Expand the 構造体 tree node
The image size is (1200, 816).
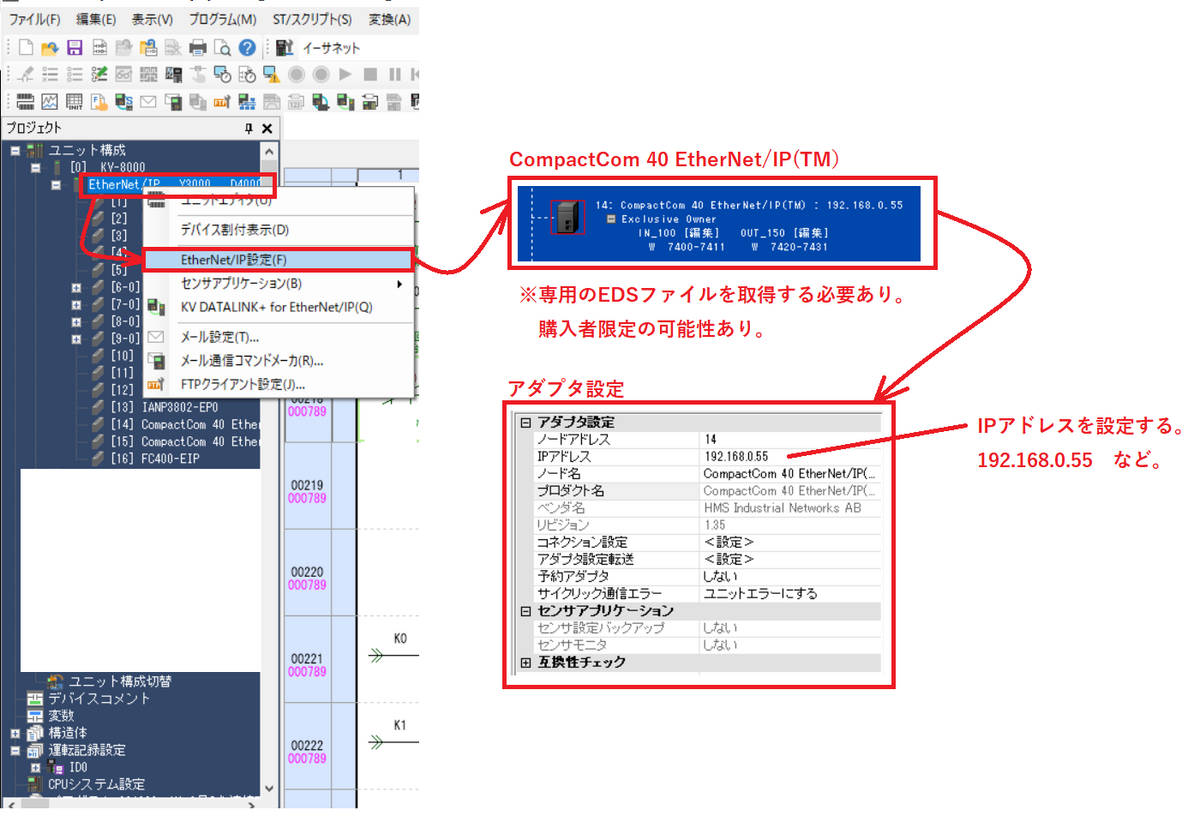[16, 733]
